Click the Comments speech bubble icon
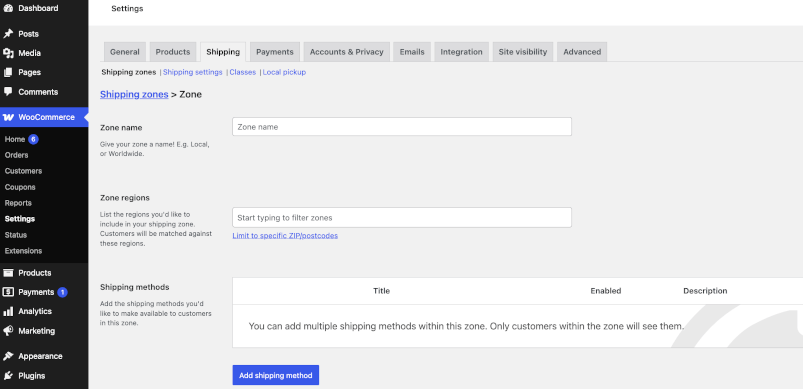The height and width of the screenshot is (389, 803). point(8,92)
